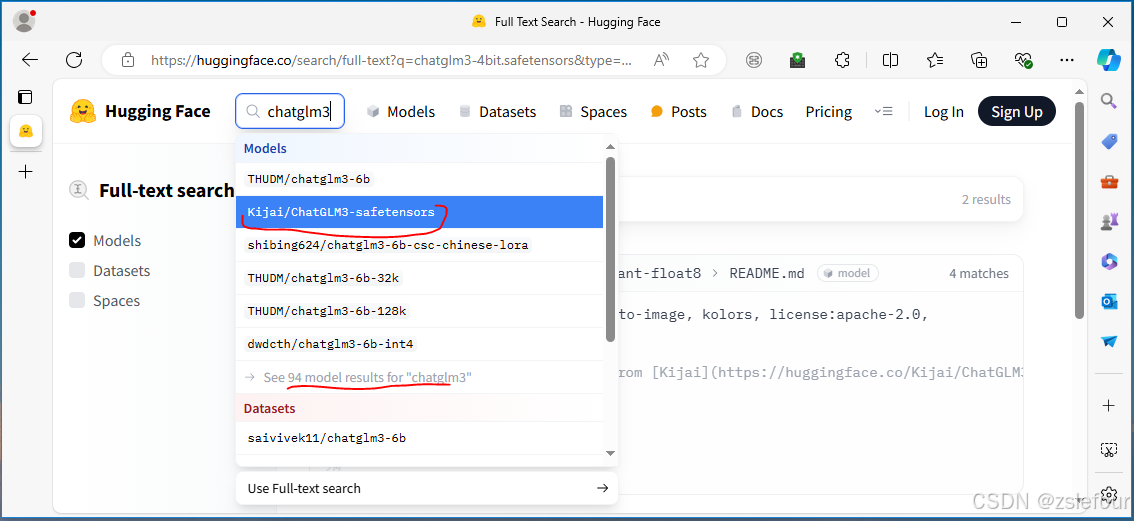Select Hugging Face vertical tab icon

click(x=25, y=131)
